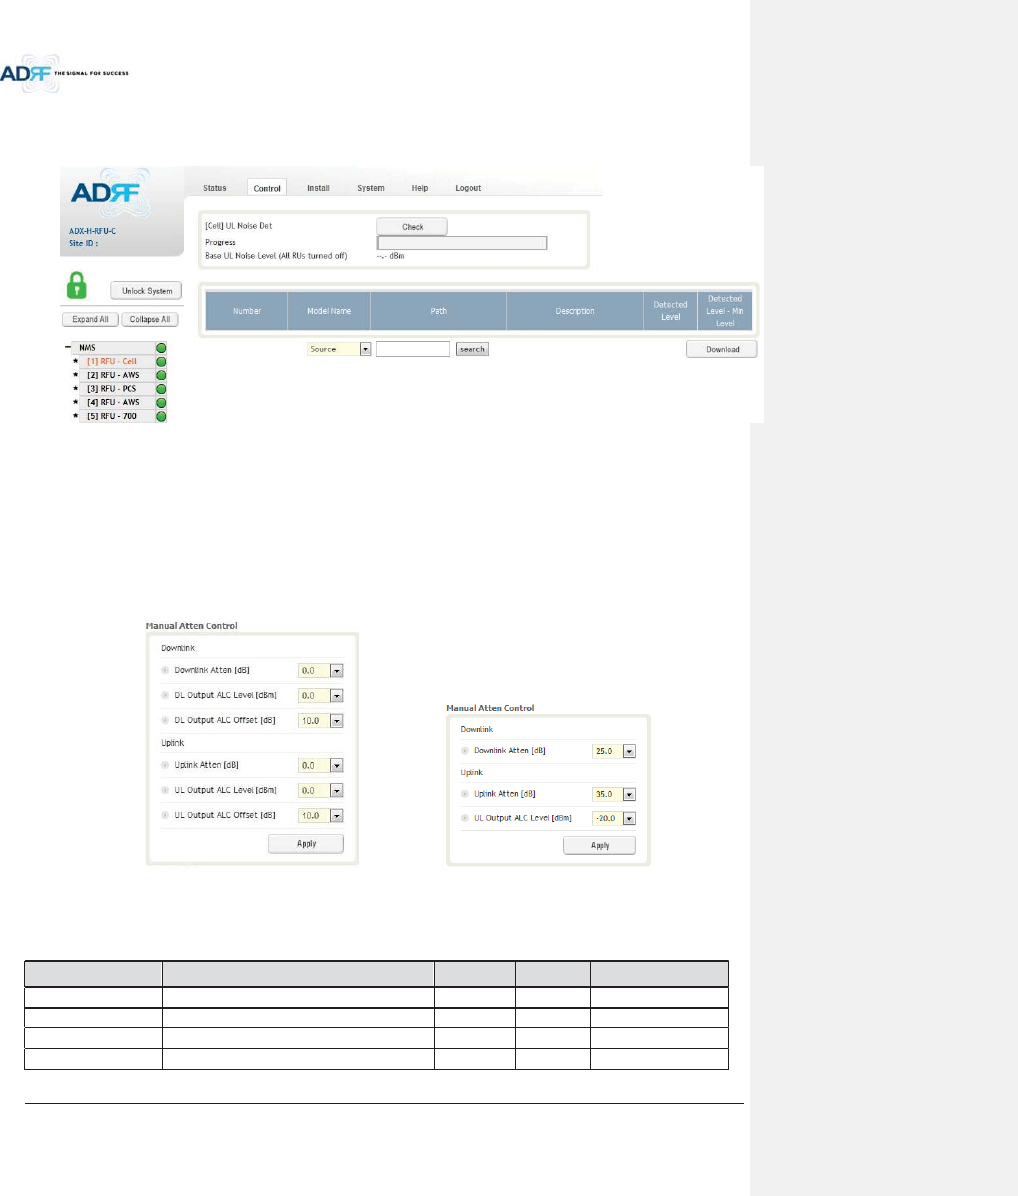1018x1196 pixels.
Task: Open the Install tab
Action: pos(318,188)
